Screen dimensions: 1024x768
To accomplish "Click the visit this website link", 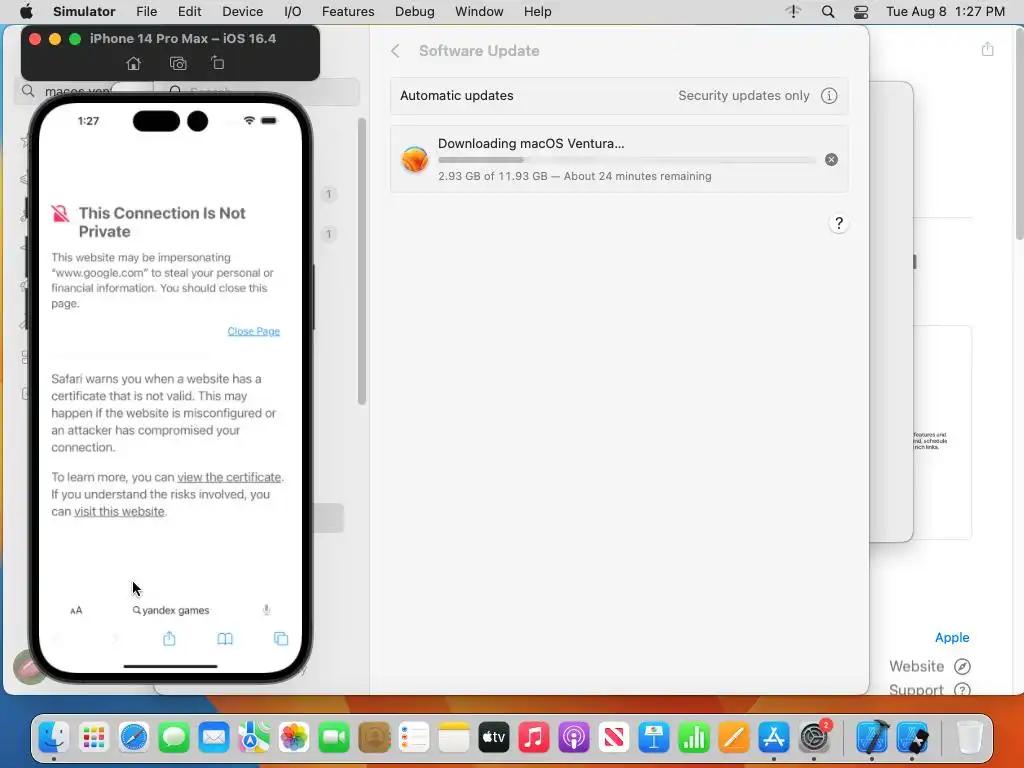I will click(x=120, y=511).
